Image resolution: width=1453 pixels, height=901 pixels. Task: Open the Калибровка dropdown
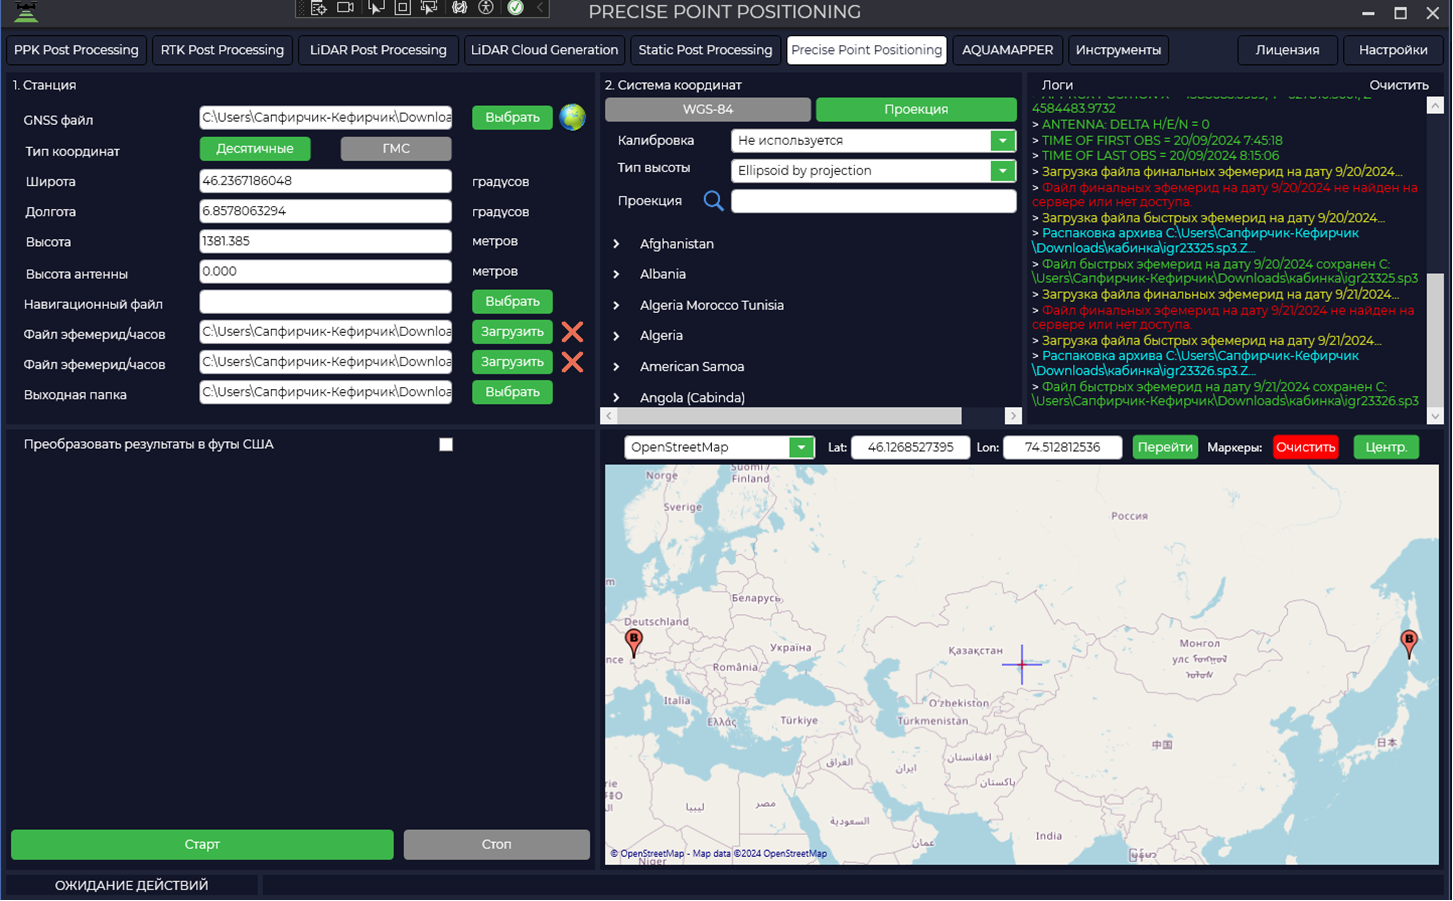click(1002, 141)
